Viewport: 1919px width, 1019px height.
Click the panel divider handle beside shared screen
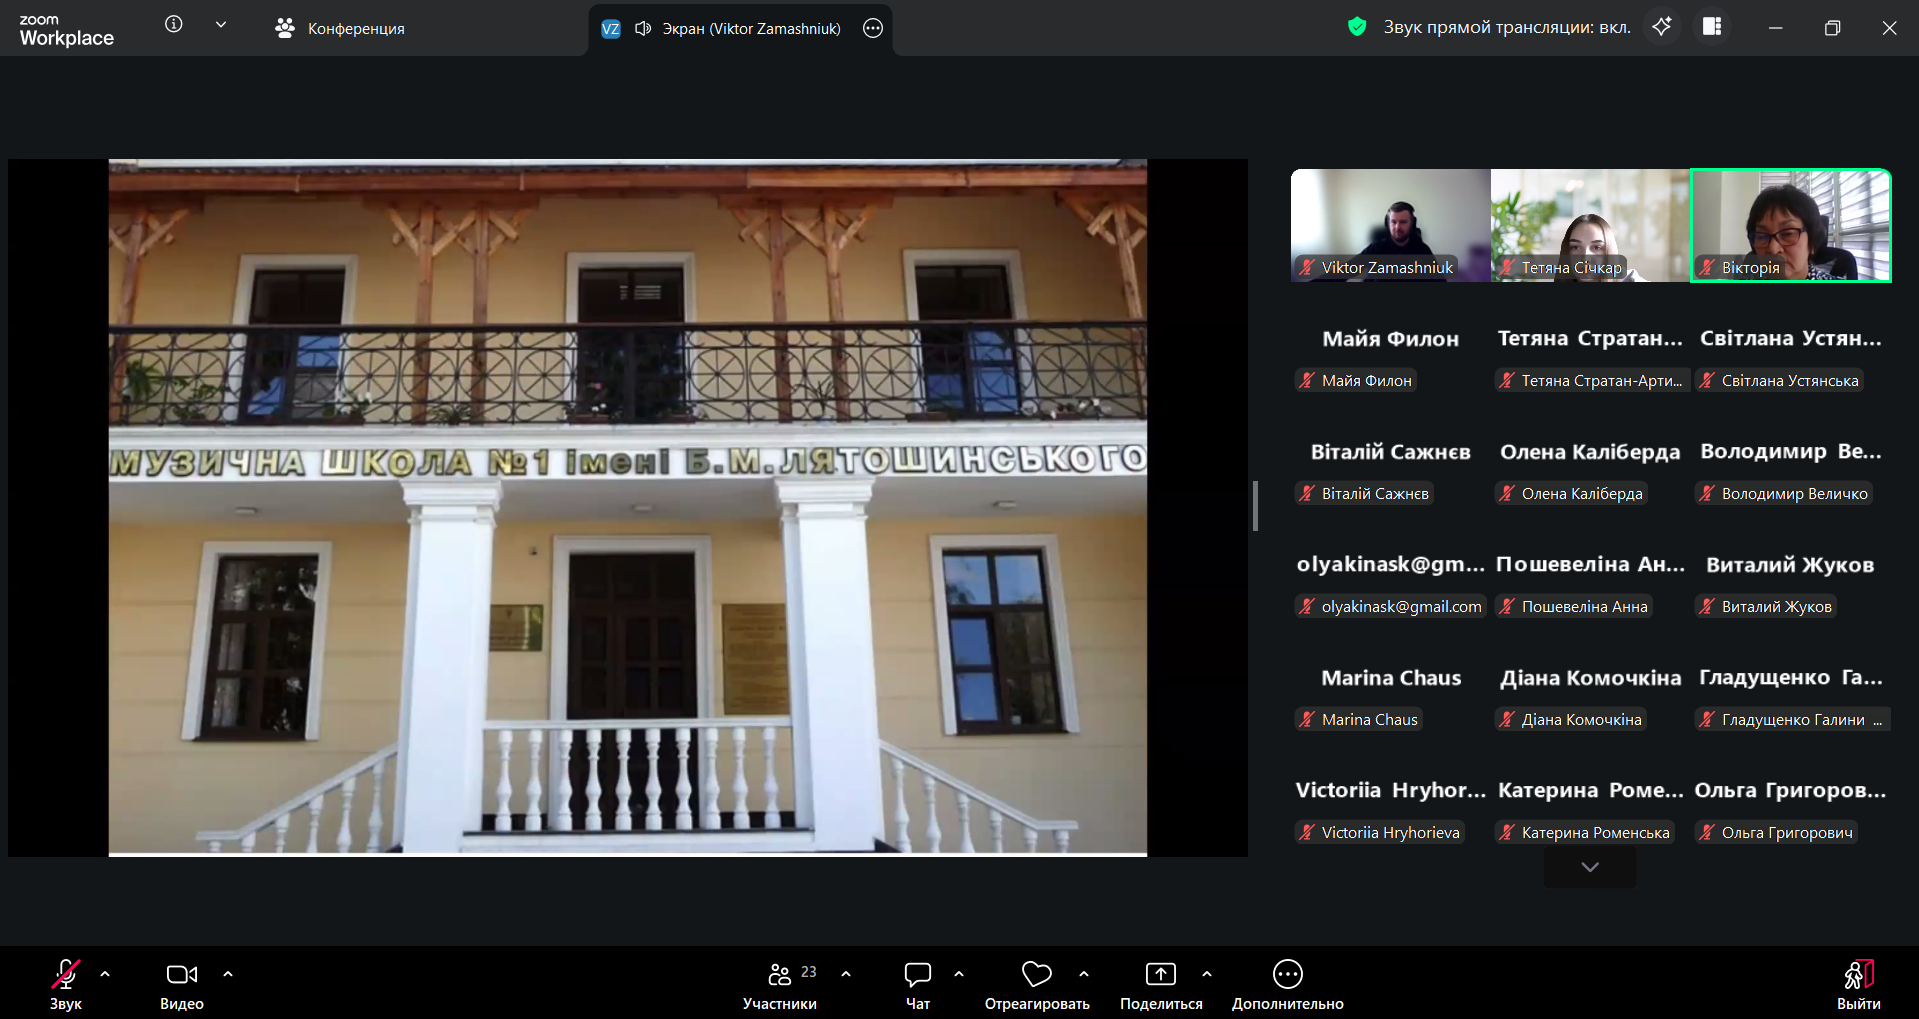(x=1255, y=506)
